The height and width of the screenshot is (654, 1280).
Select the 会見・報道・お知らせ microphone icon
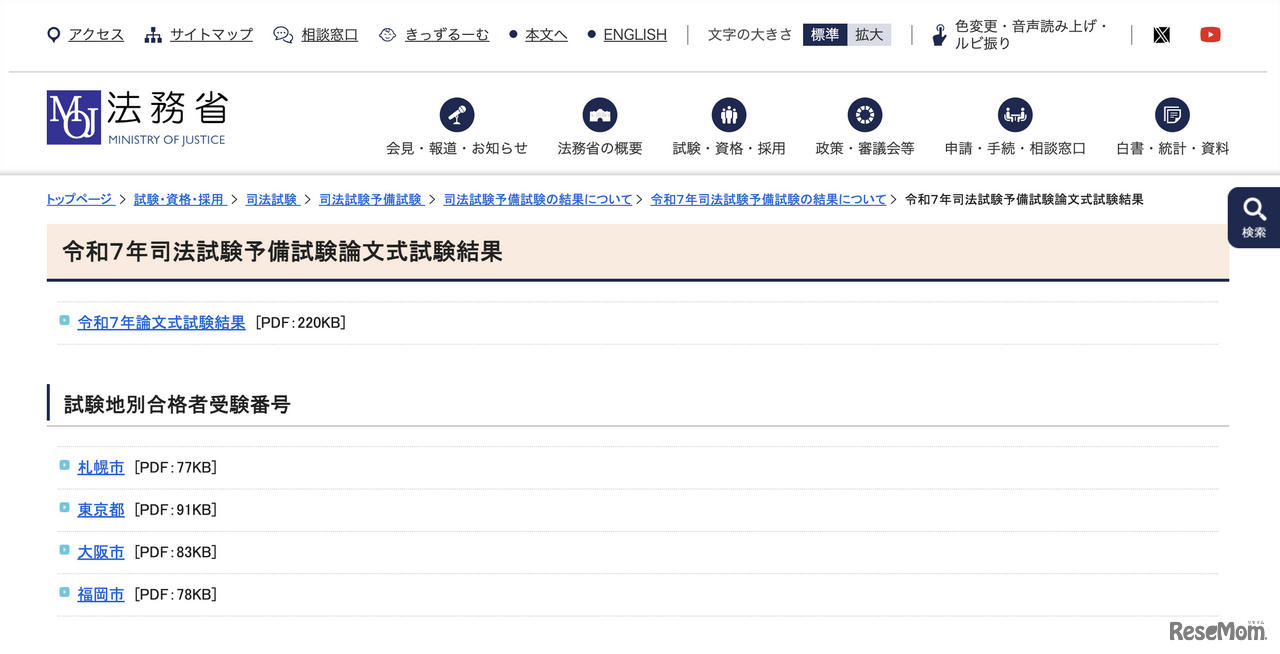tap(457, 114)
